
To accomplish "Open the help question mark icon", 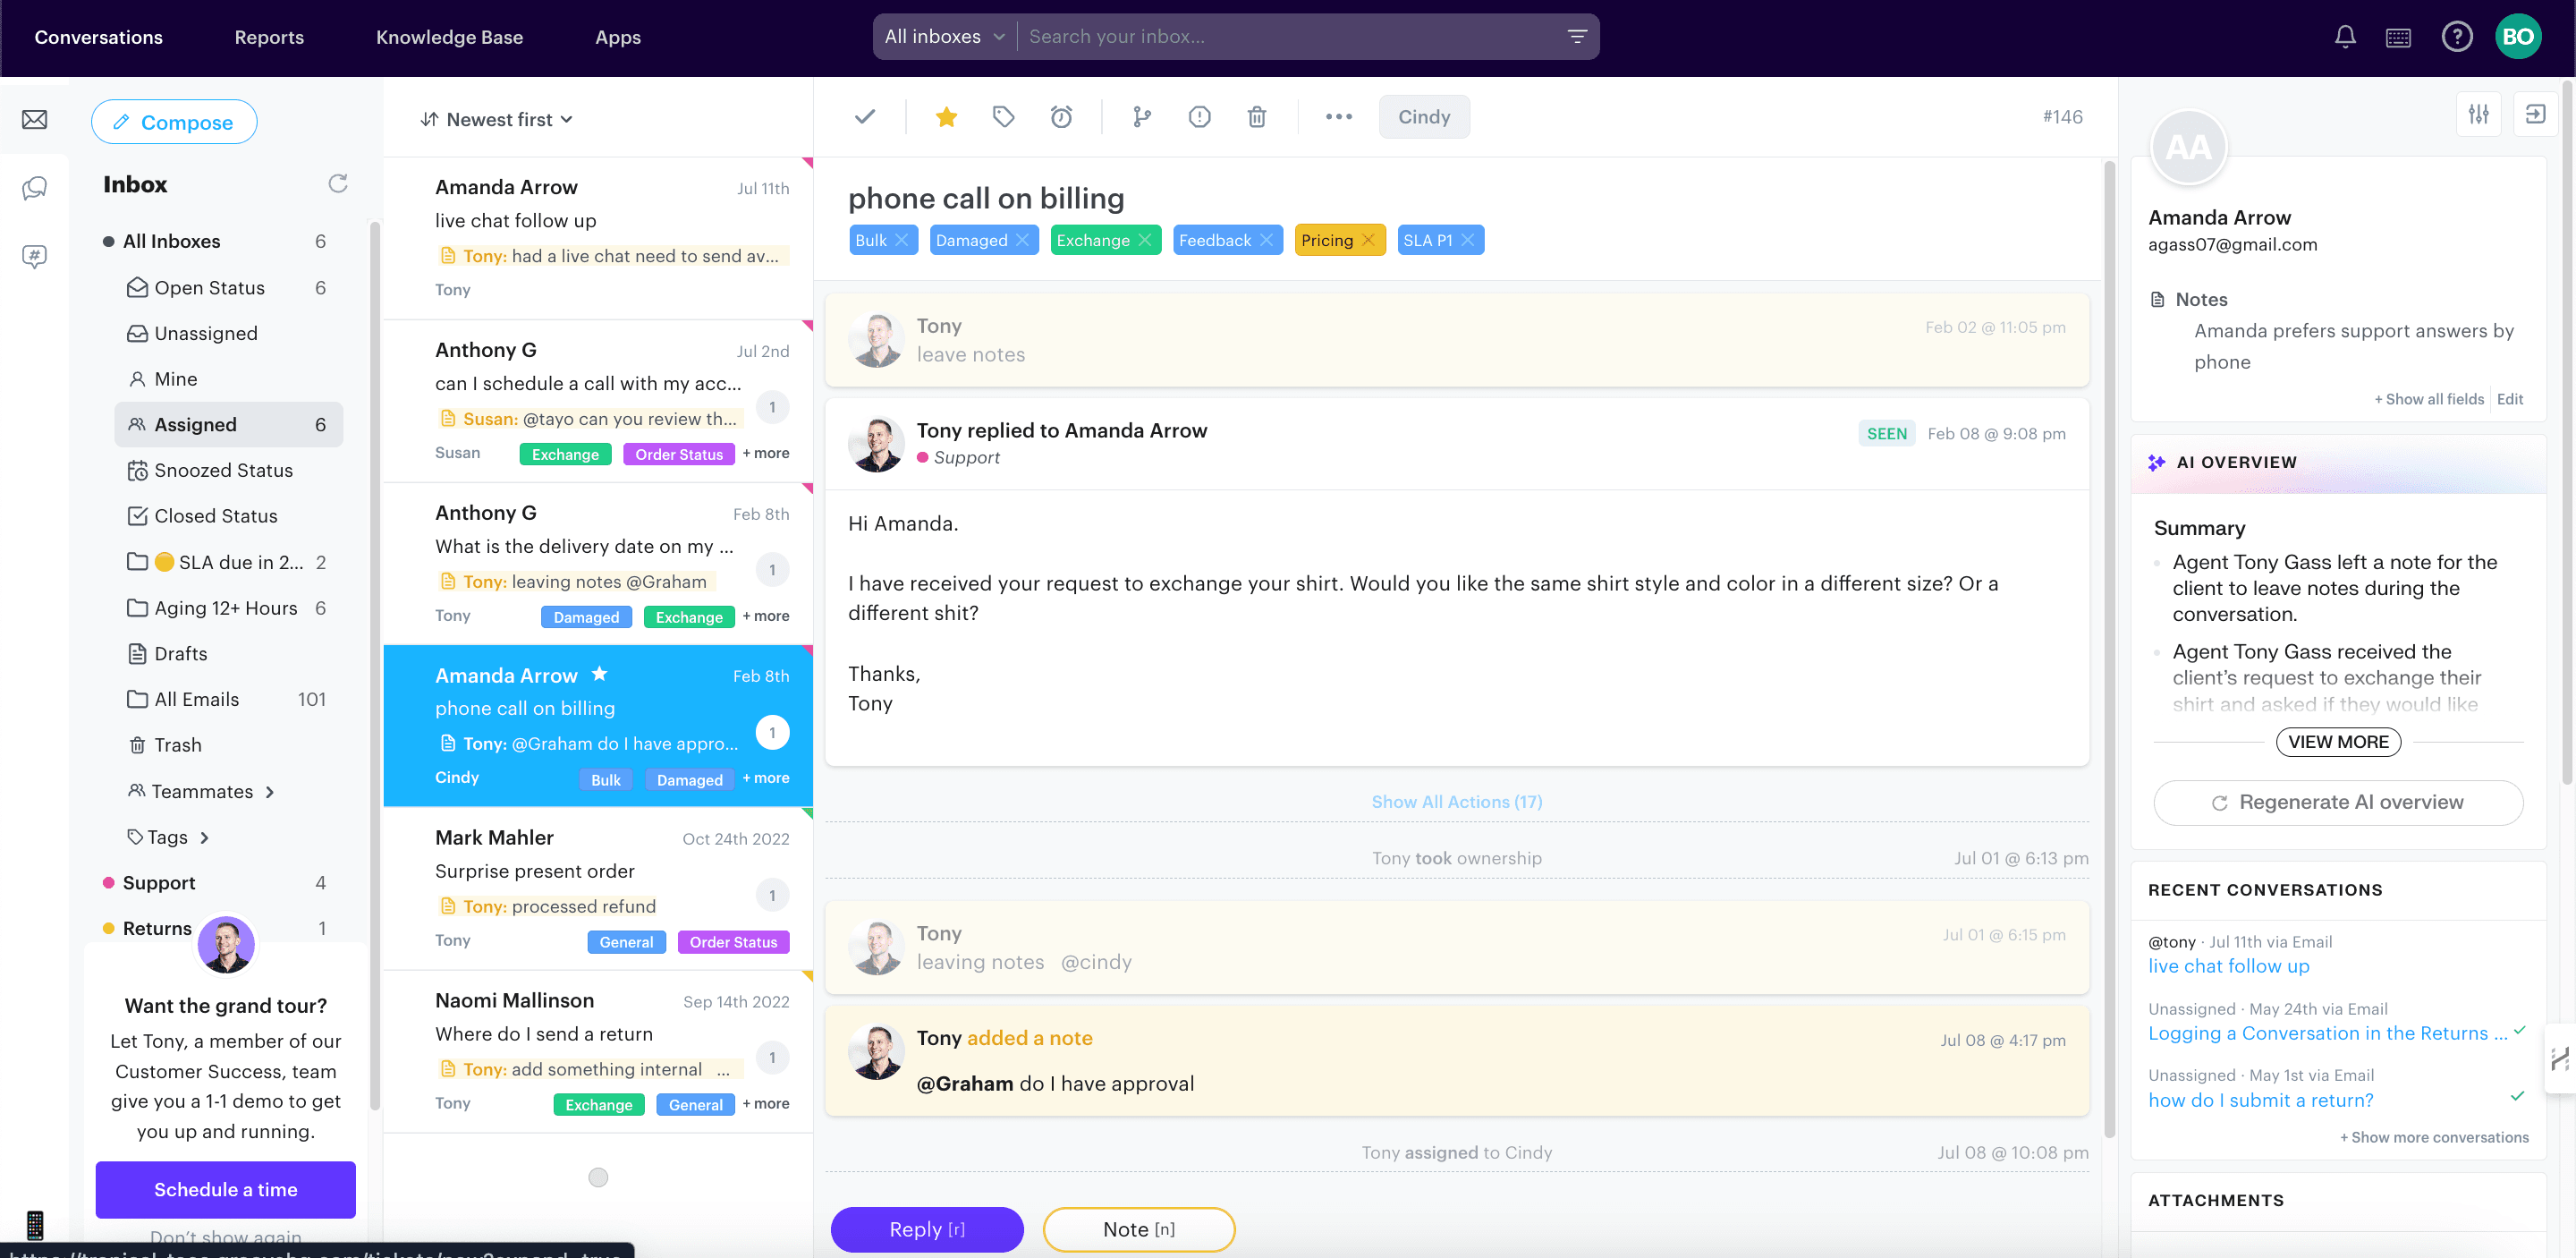I will tap(2457, 36).
